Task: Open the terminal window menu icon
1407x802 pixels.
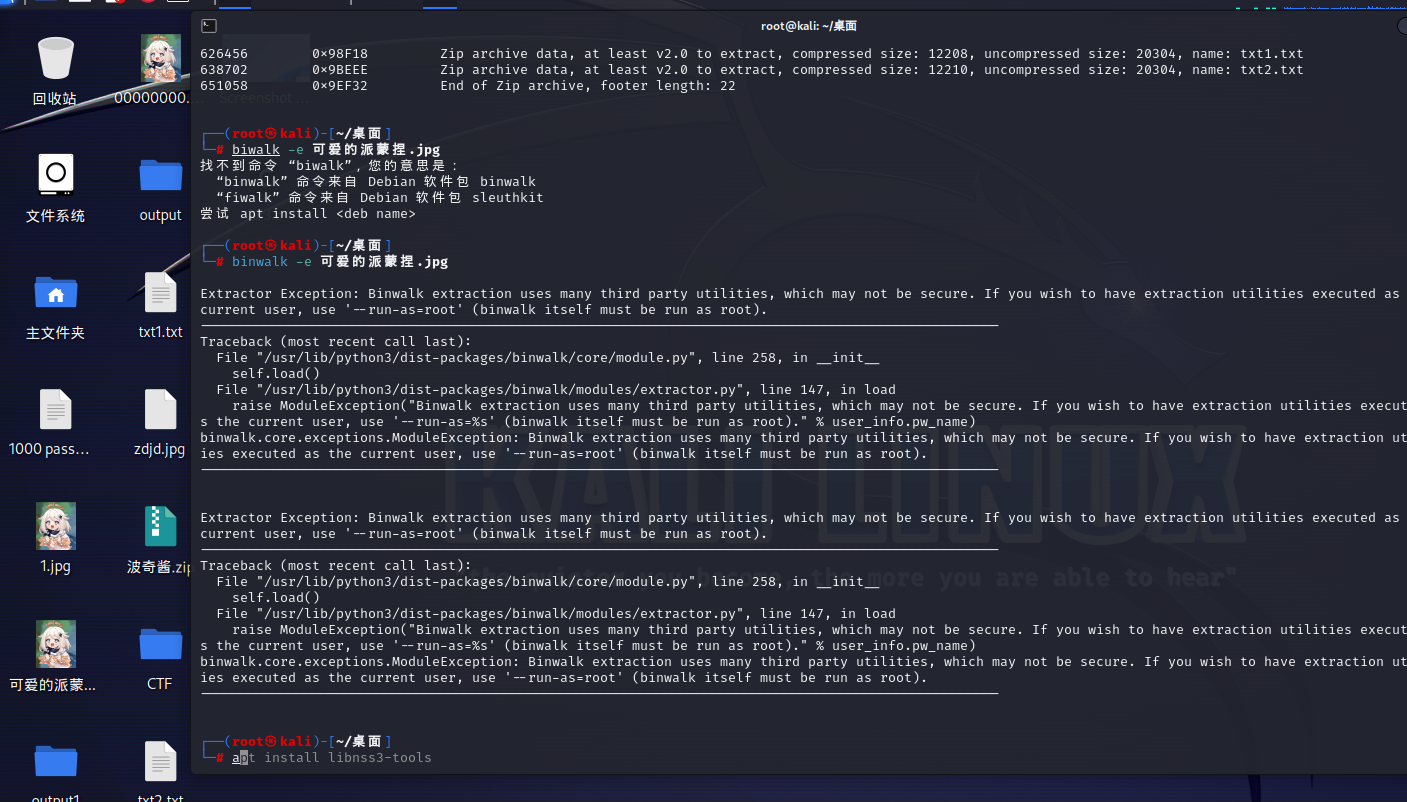Action: click(x=208, y=26)
